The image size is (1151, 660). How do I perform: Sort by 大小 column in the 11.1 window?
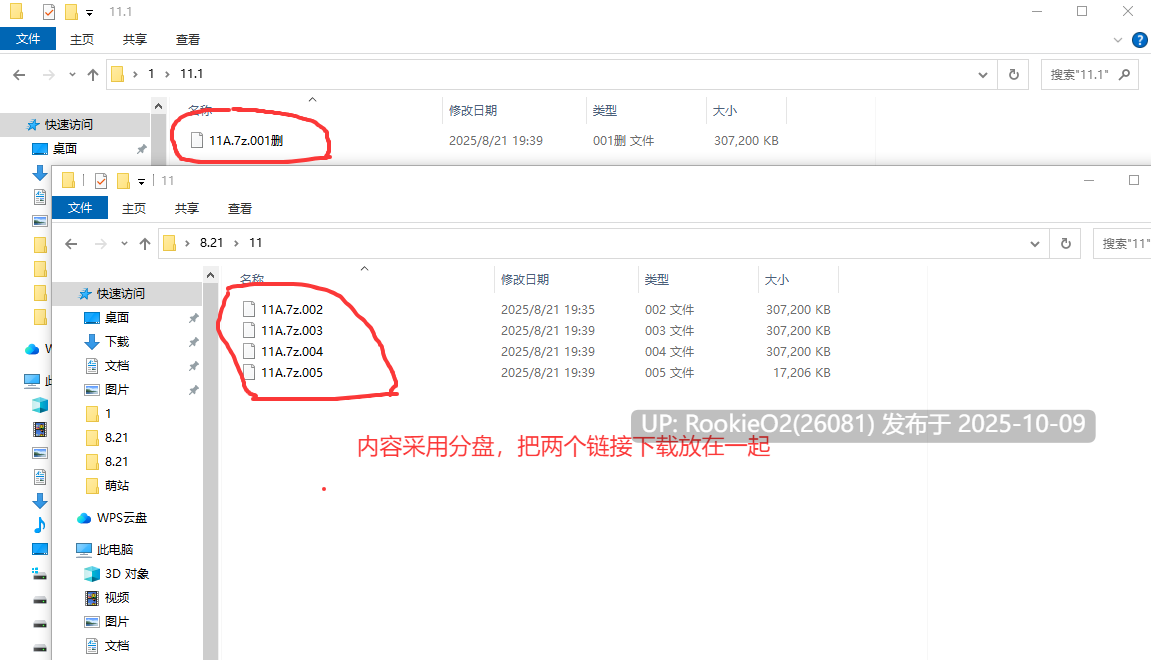(x=725, y=111)
